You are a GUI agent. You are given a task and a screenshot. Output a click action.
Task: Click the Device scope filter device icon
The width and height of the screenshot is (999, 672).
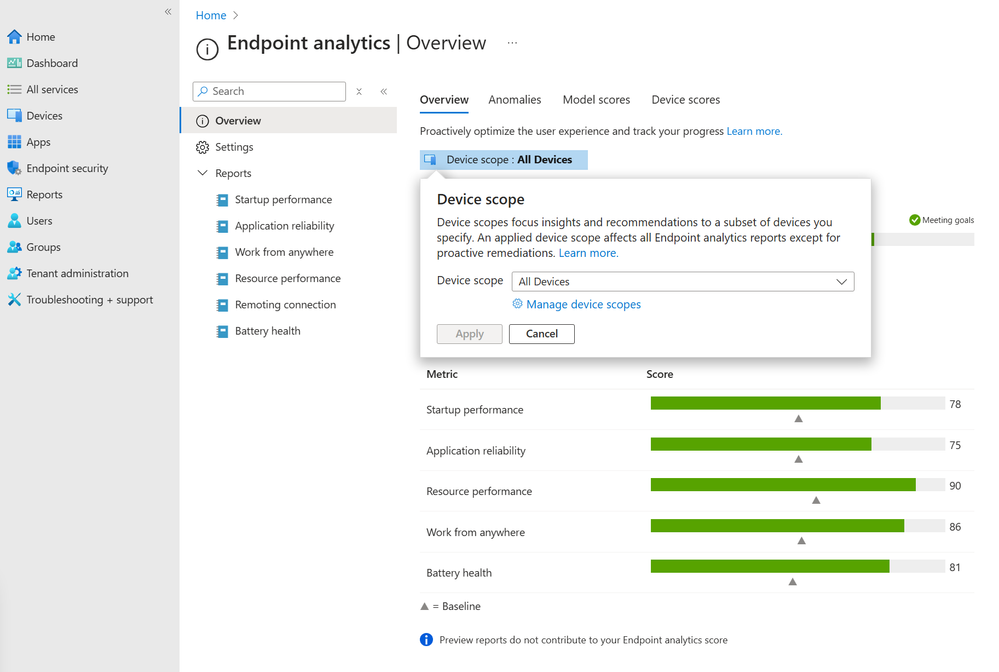click(431, 160)
